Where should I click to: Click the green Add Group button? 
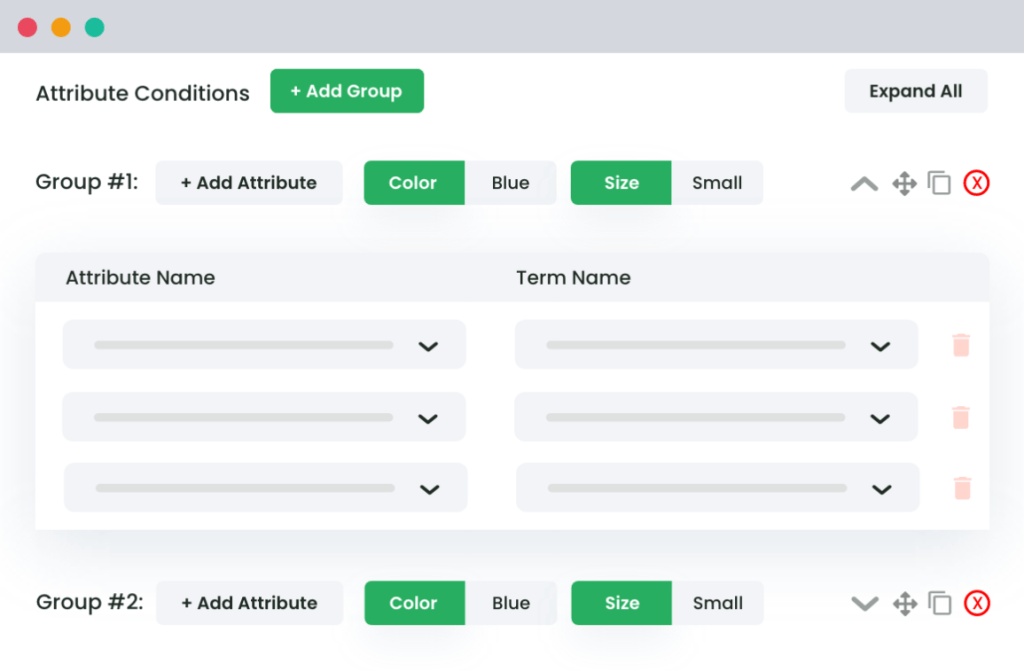tap(347, 91)
